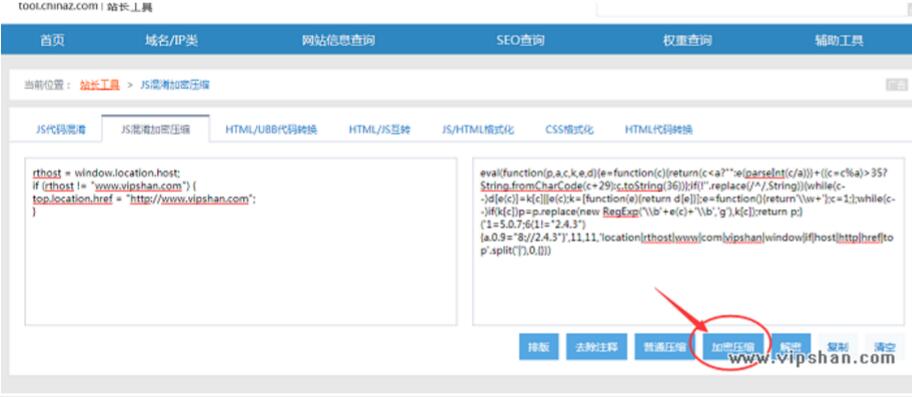Open the 权重查询 navigation menu

pyautogui.click(x=687, y=41)
